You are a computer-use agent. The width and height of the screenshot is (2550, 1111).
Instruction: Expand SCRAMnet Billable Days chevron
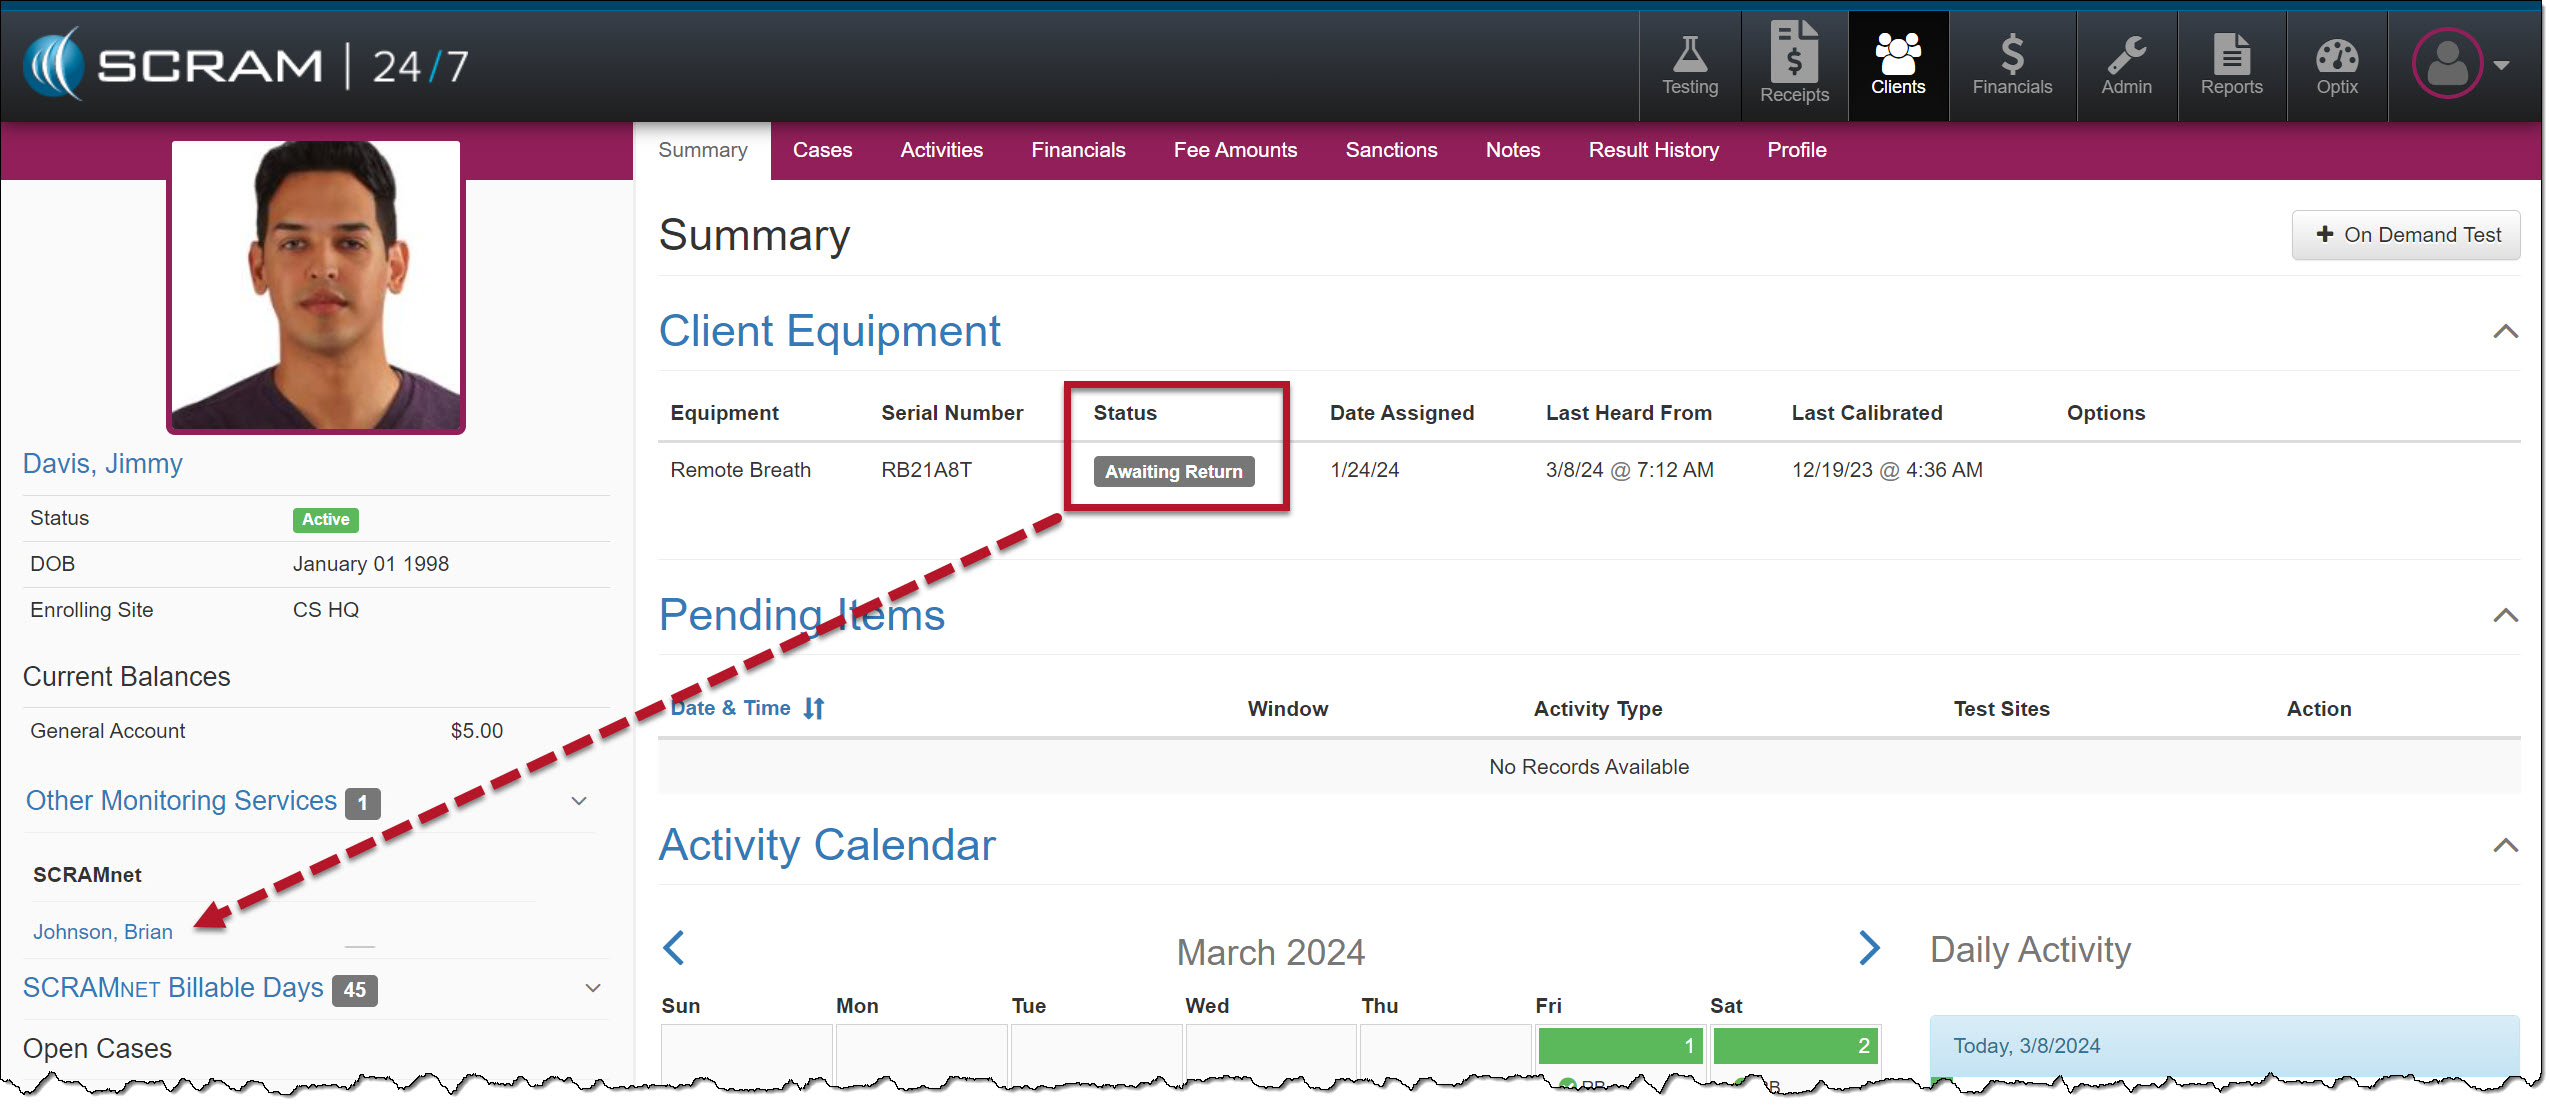592,988
